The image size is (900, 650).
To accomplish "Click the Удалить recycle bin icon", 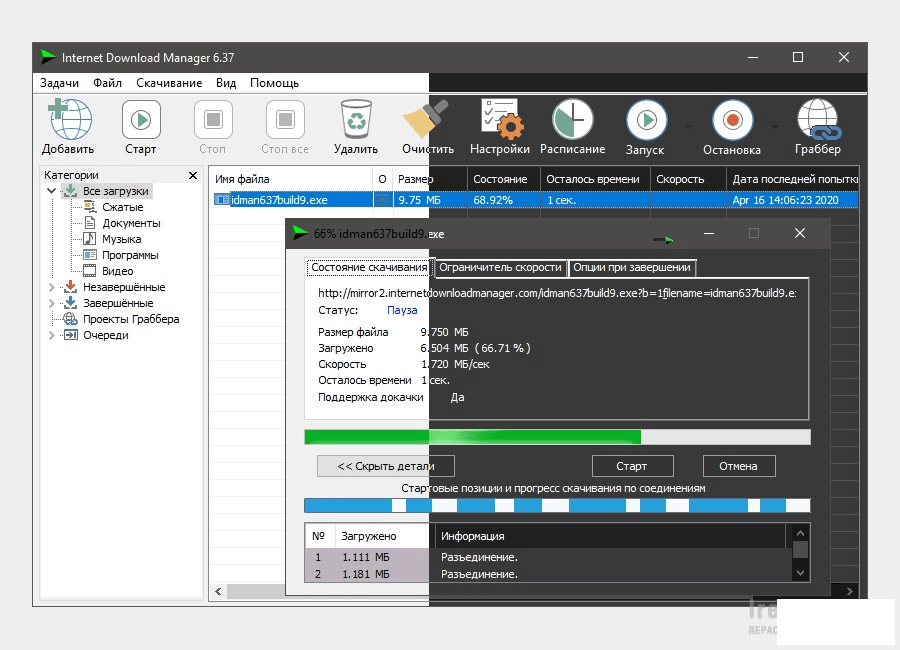I will (x=356, y=119).
